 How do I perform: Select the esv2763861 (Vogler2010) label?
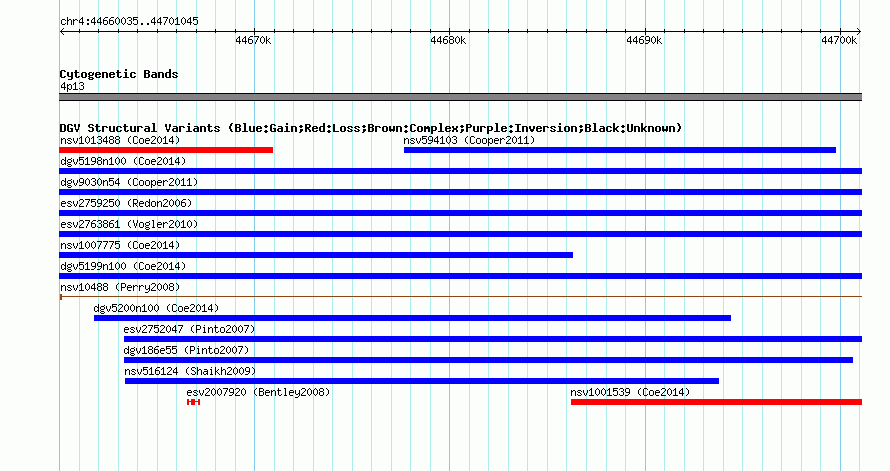click(129, 224)
